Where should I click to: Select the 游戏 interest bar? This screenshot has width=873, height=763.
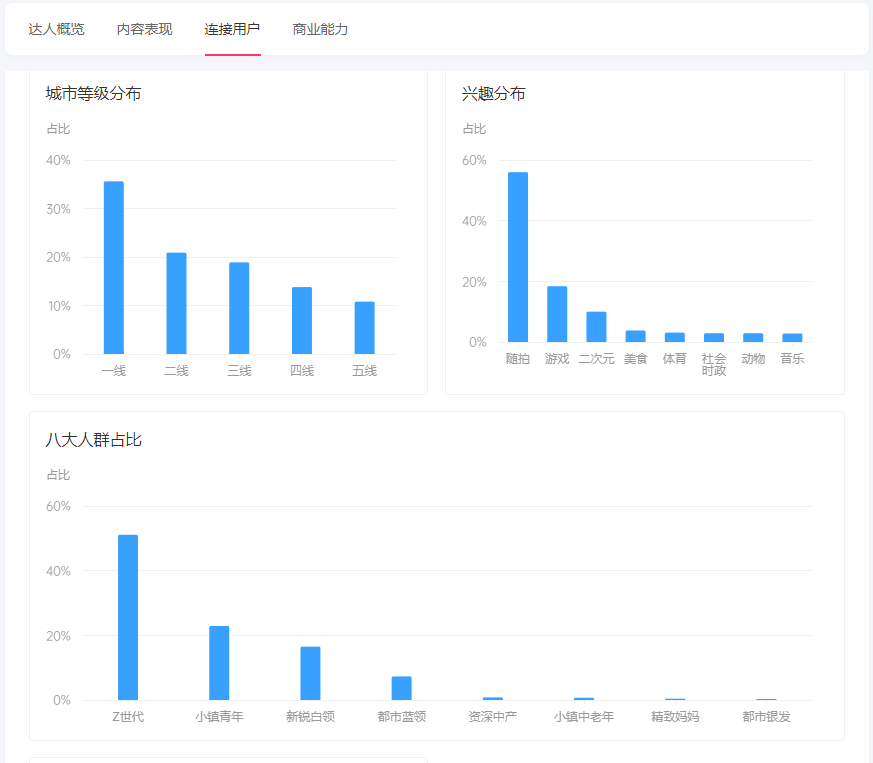pyautogui.click(x=557, y=314)
